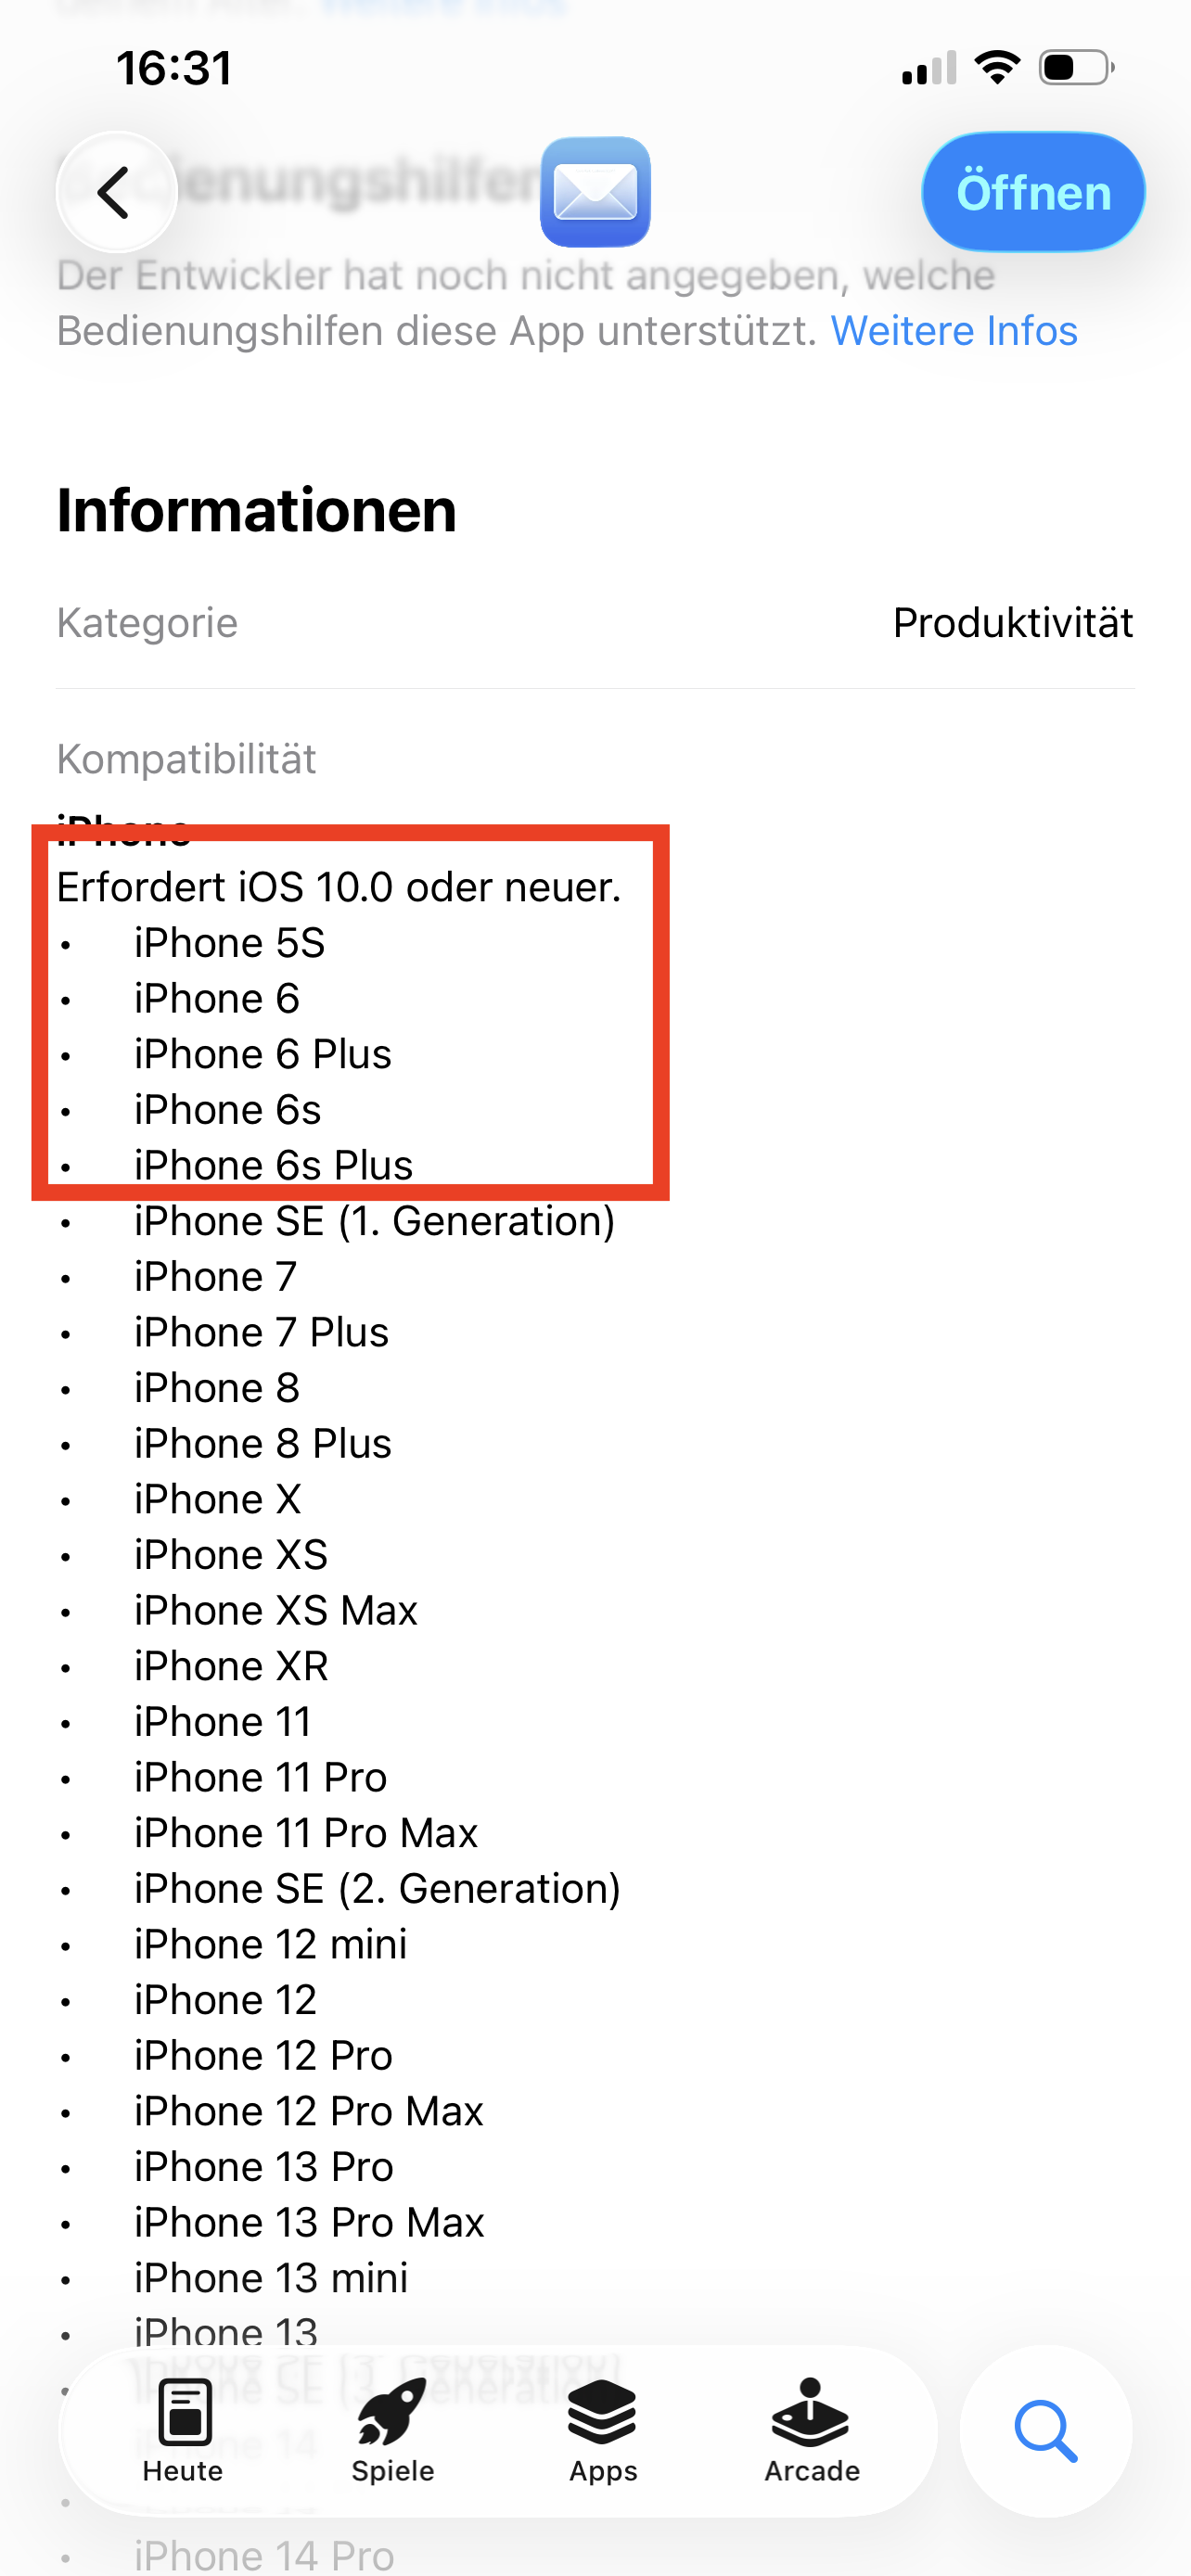Tap the iPhone 13 mini entry

[271, 2278]
